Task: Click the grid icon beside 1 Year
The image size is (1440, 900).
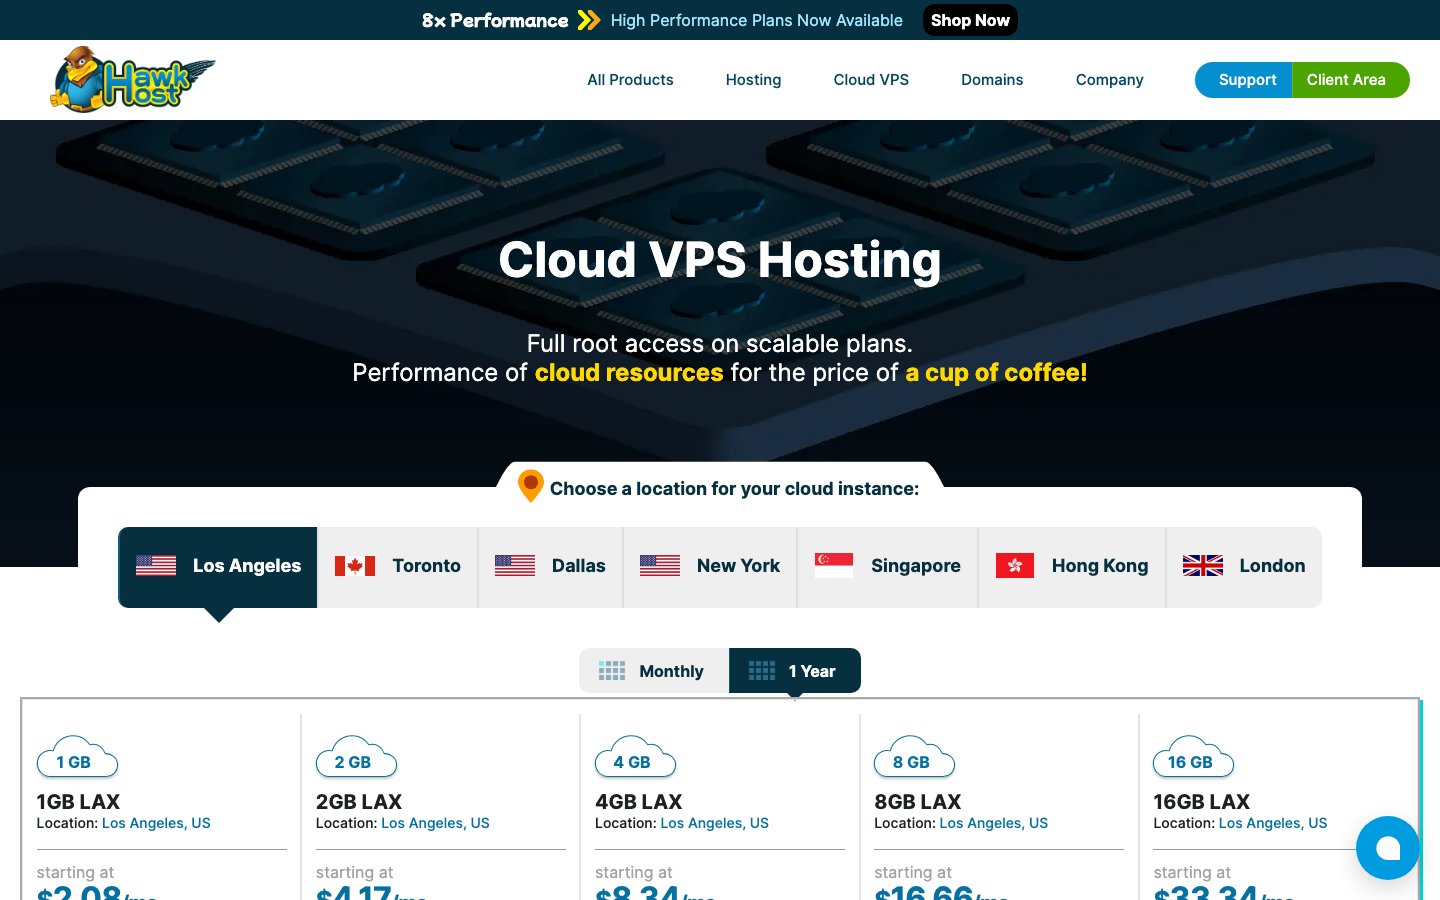Action: (762, 671)
